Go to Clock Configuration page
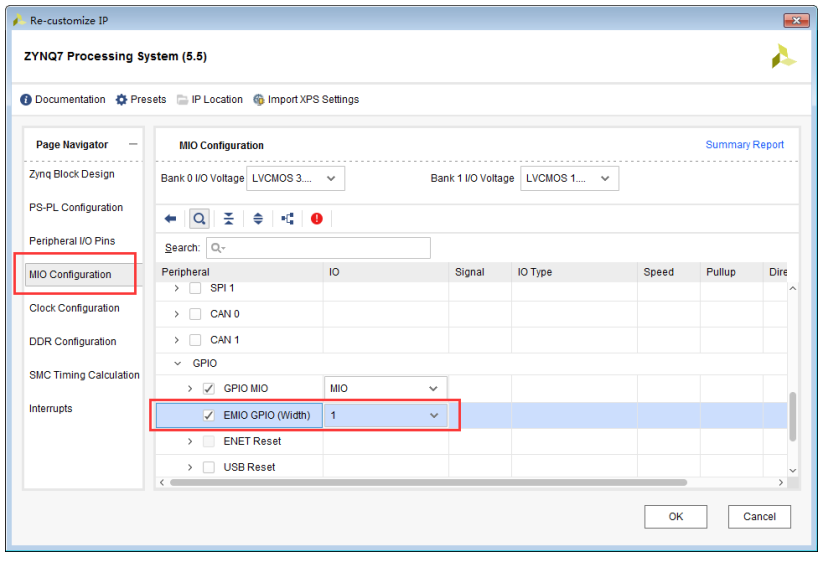 point(74,308)
